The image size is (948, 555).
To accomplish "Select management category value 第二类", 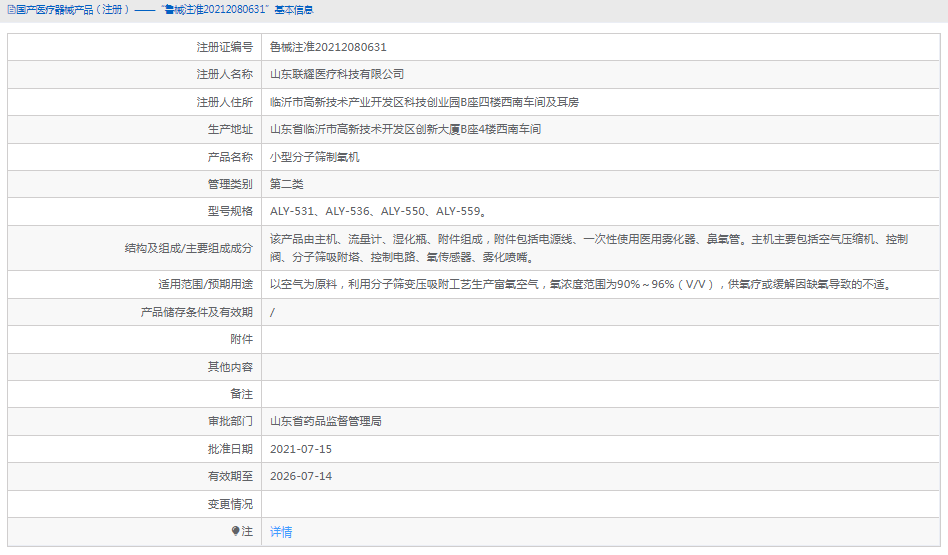I will [x=287, y=184].
